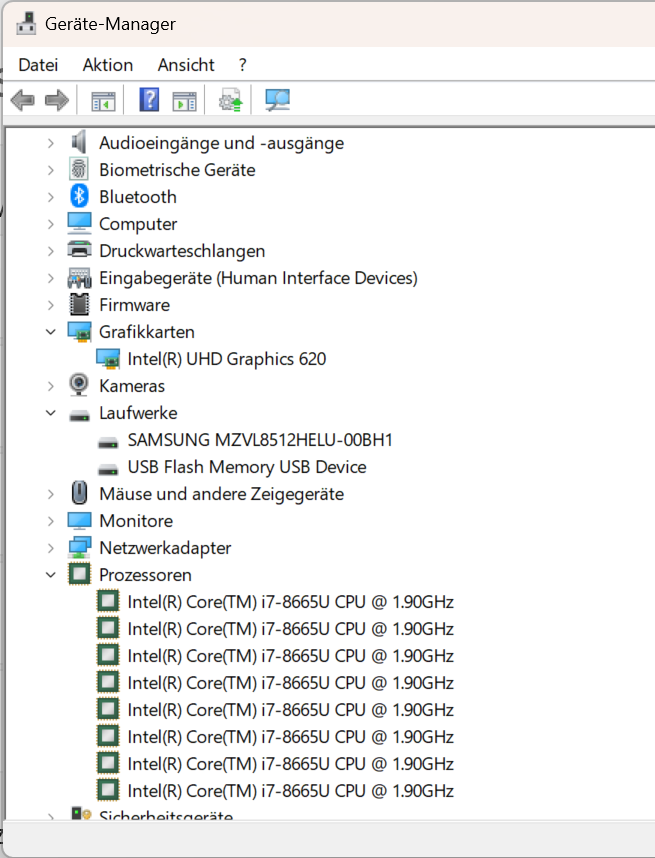Viewport: 655px width, 858px height.
Task: Open the Datei menu
Action: pos(38,65)
